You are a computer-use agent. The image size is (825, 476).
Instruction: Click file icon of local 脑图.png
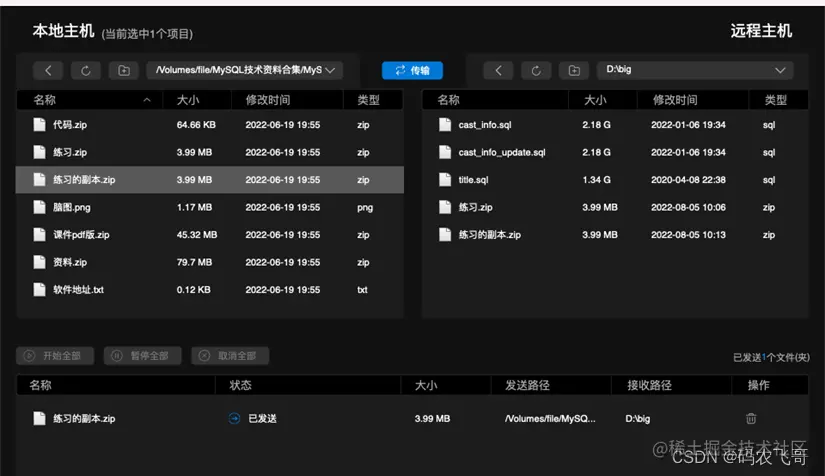pos(39,207)
